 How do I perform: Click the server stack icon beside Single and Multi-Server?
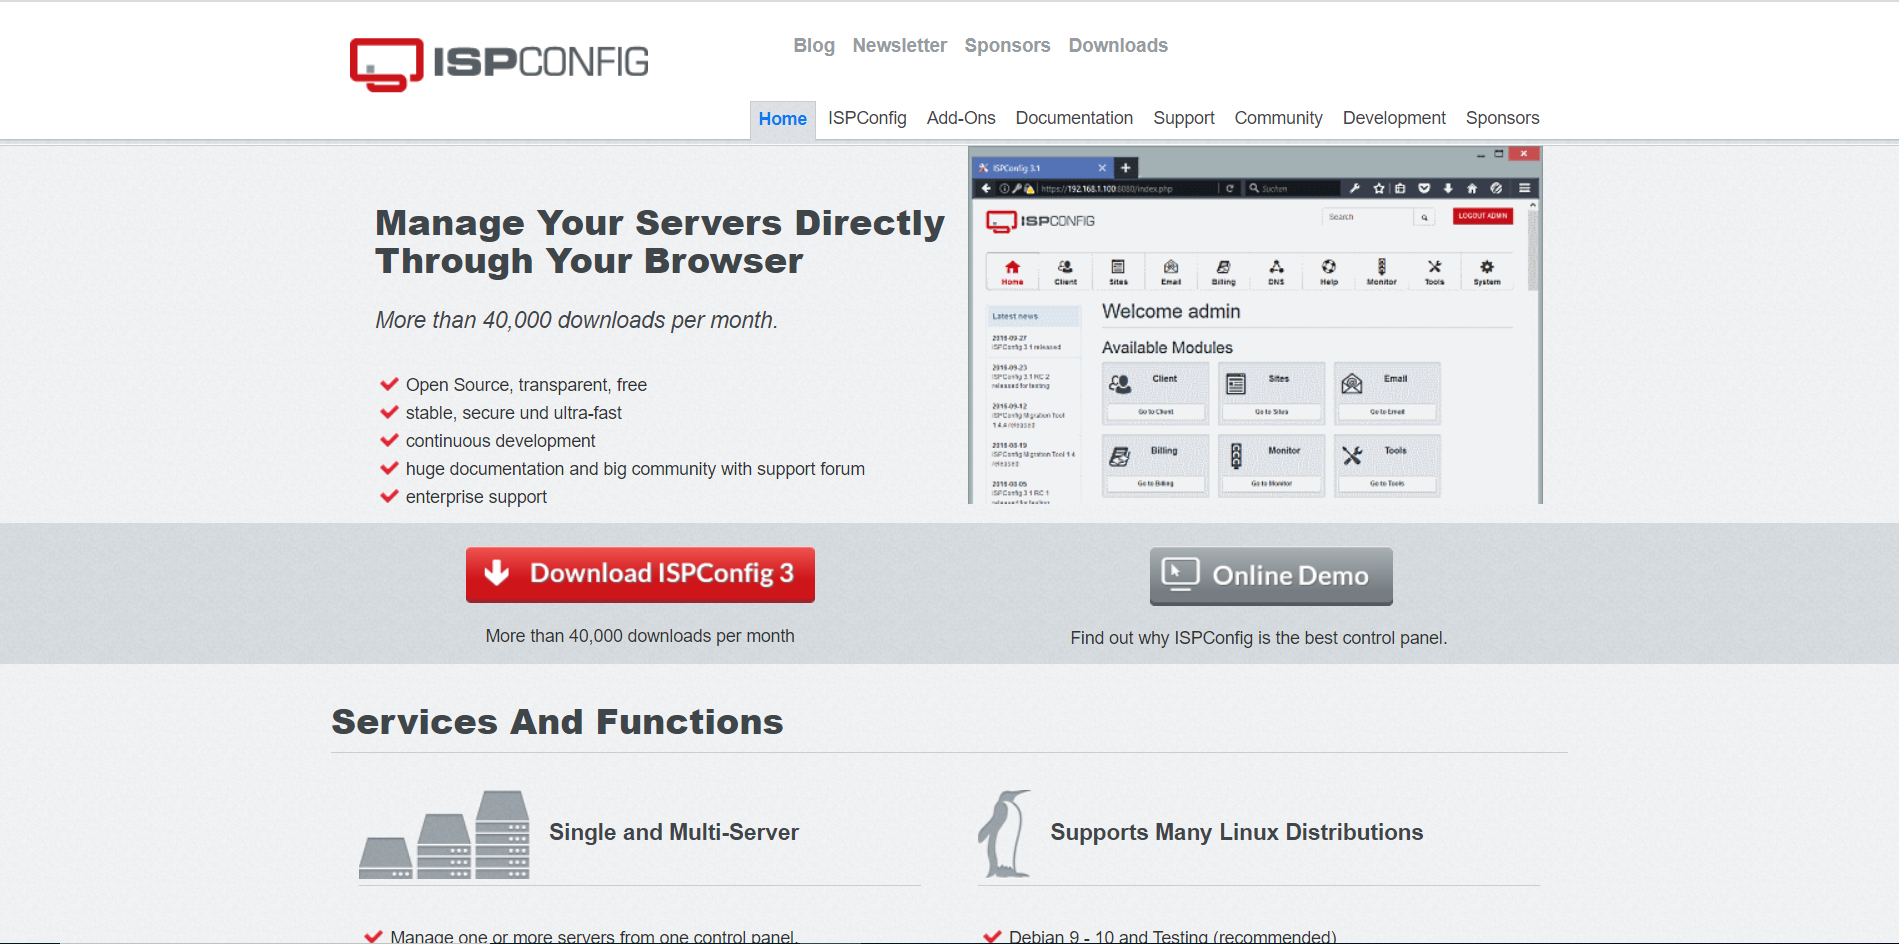pos(444,835)
